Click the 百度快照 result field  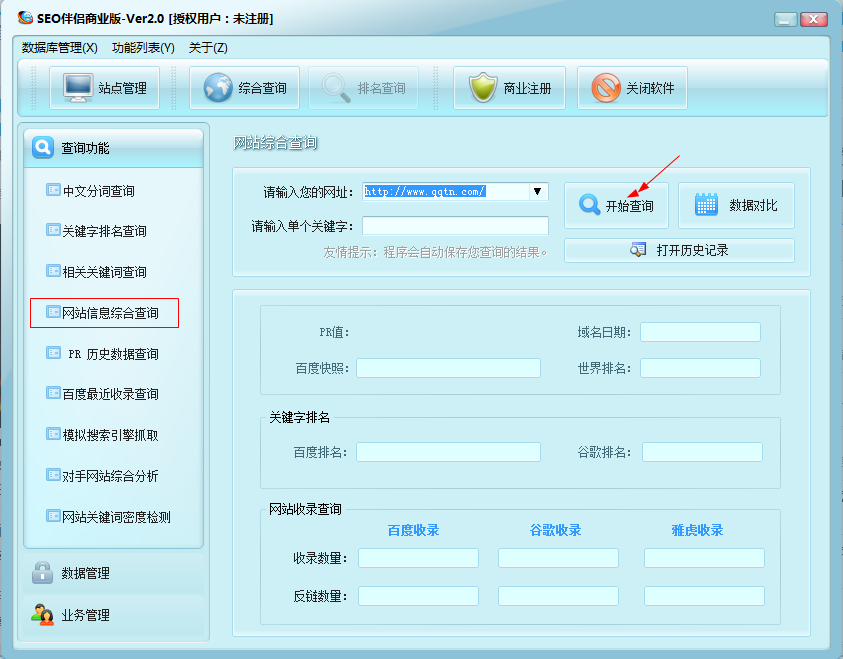point(448,368)
